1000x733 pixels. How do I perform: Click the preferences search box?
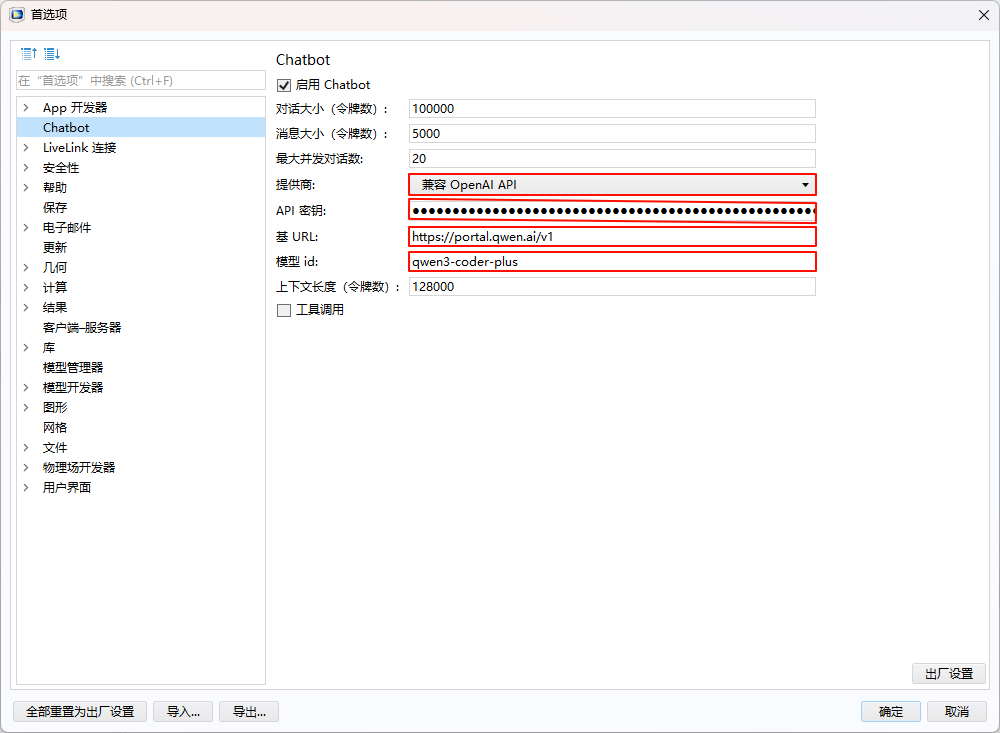coord(141,80)
